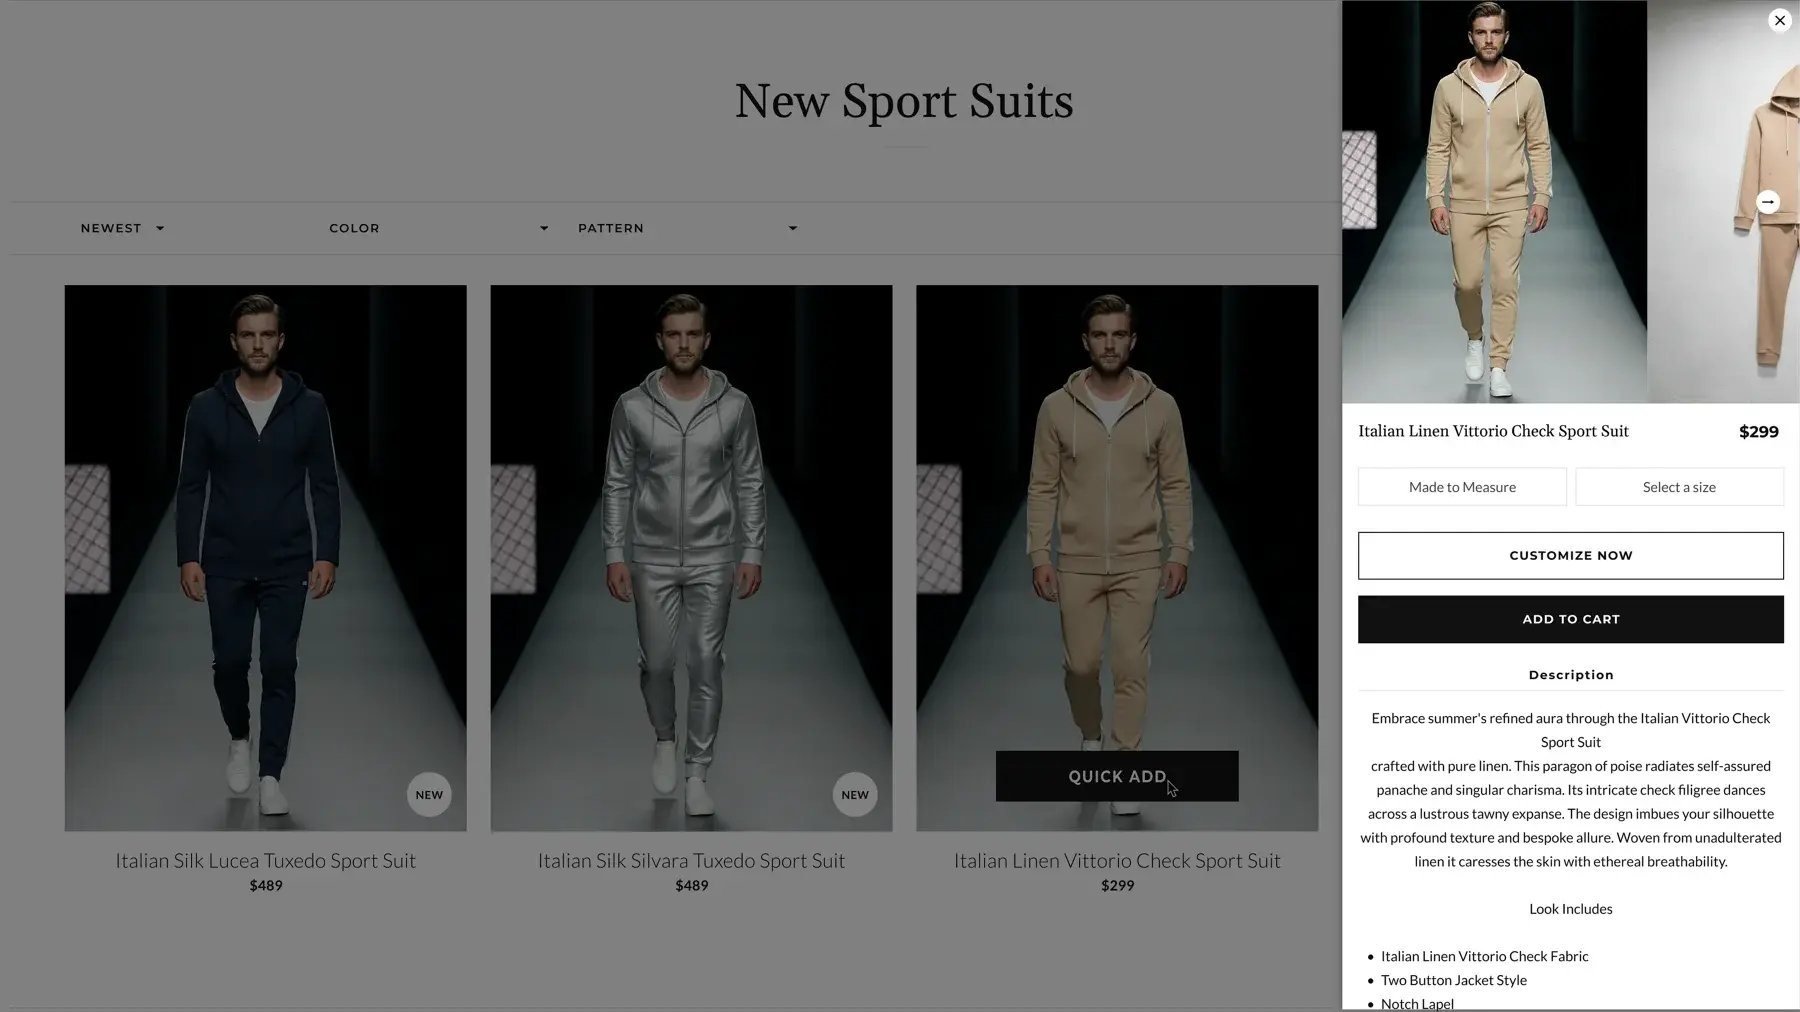This screenshot has width=1800, height=1012.
Task: Open the Newest sort dropdown
Action: pyautogui.click(x=122, y=228)
